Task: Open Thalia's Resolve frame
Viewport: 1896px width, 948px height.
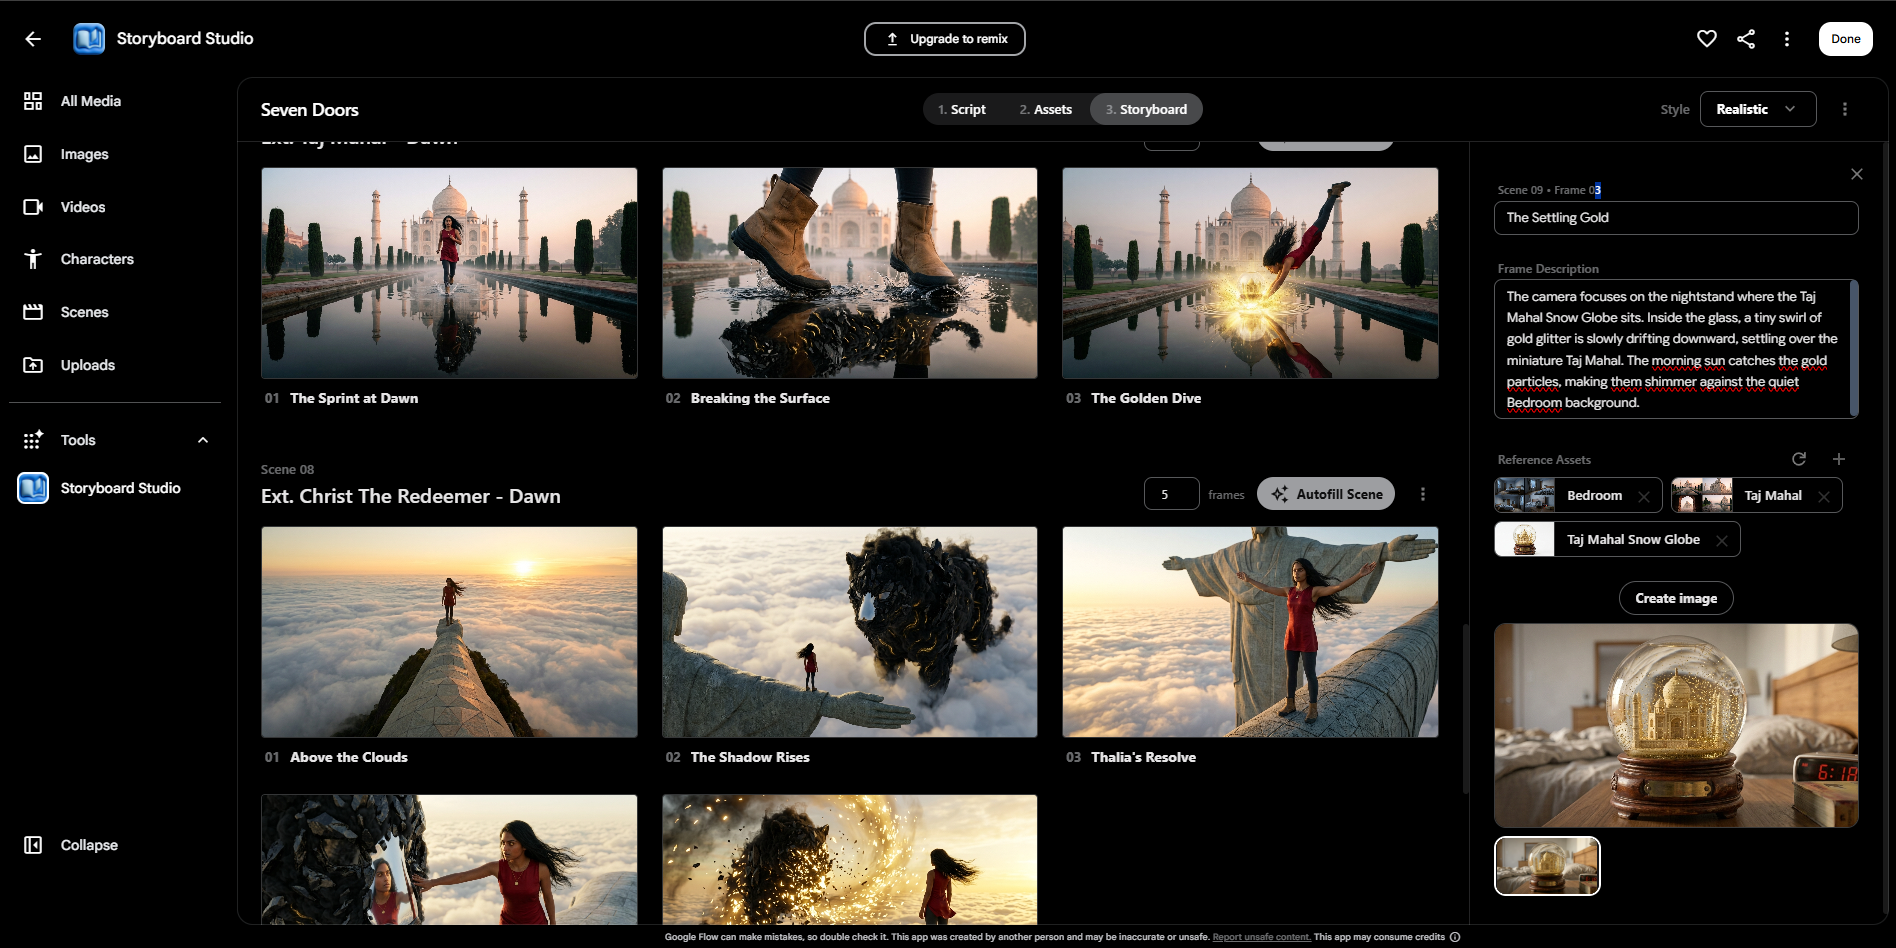Action: [x=1250, y=632]
